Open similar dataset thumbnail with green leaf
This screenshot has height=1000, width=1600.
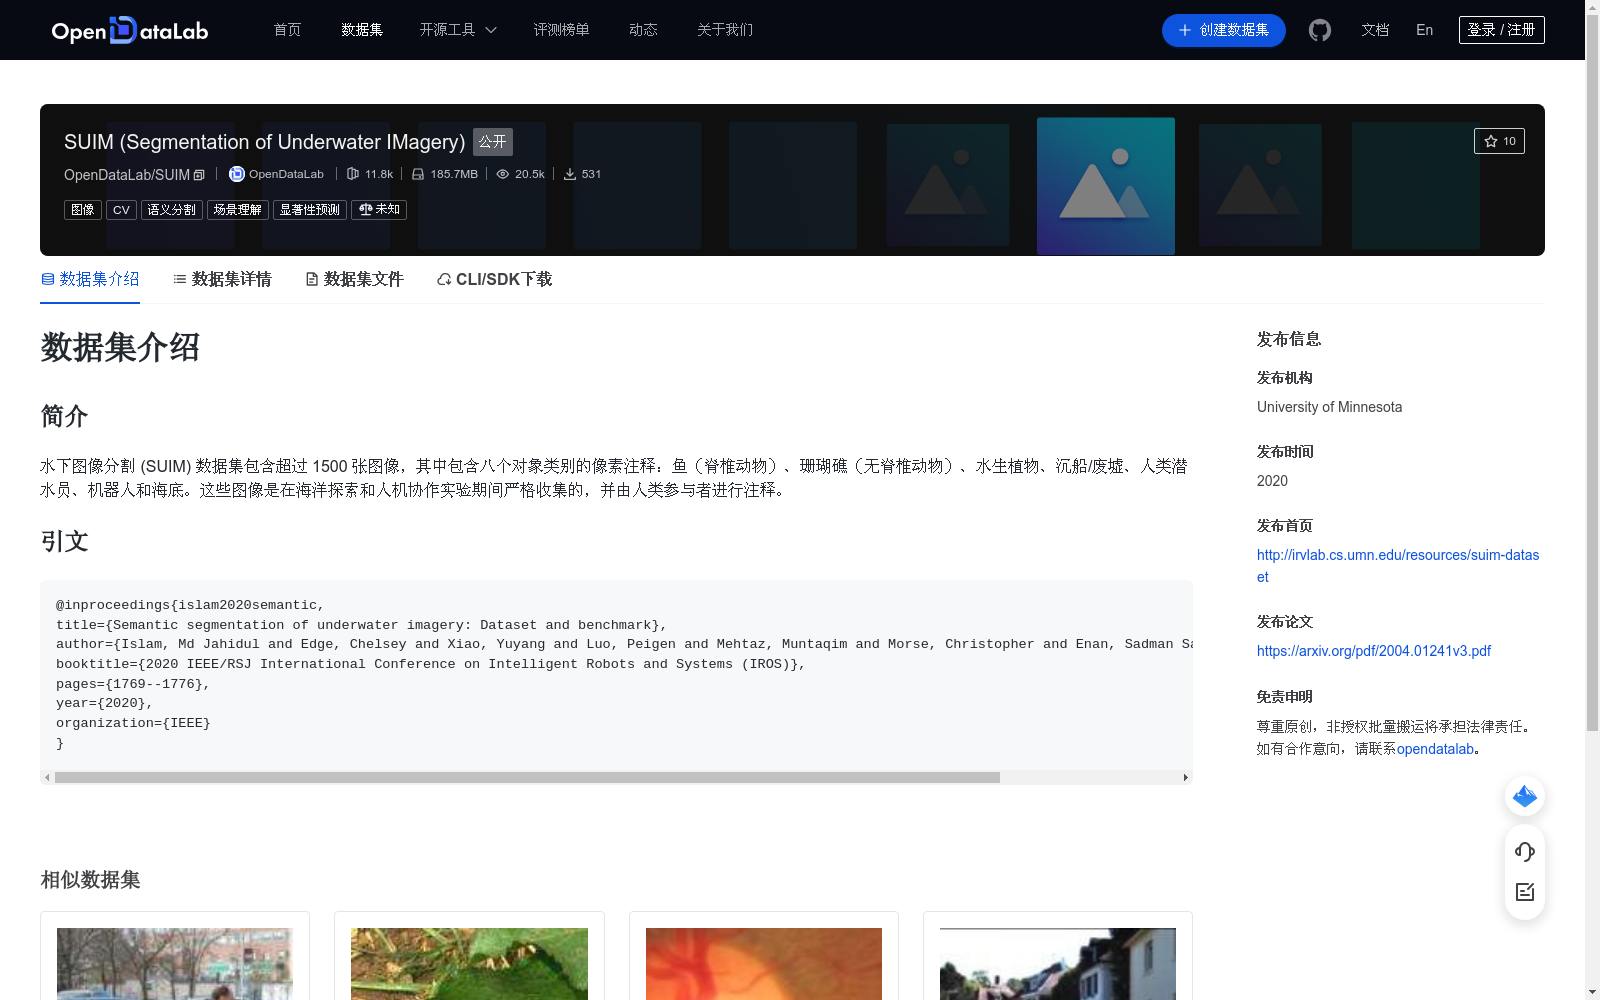pyautogui.click(x=469, y=964)
